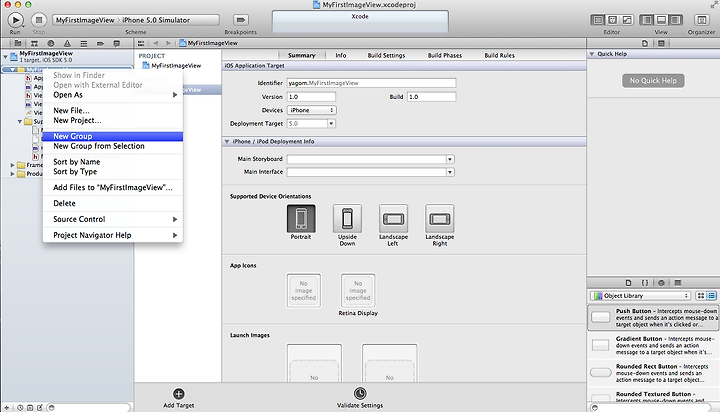Choose New Project... in the context menu

113,120
